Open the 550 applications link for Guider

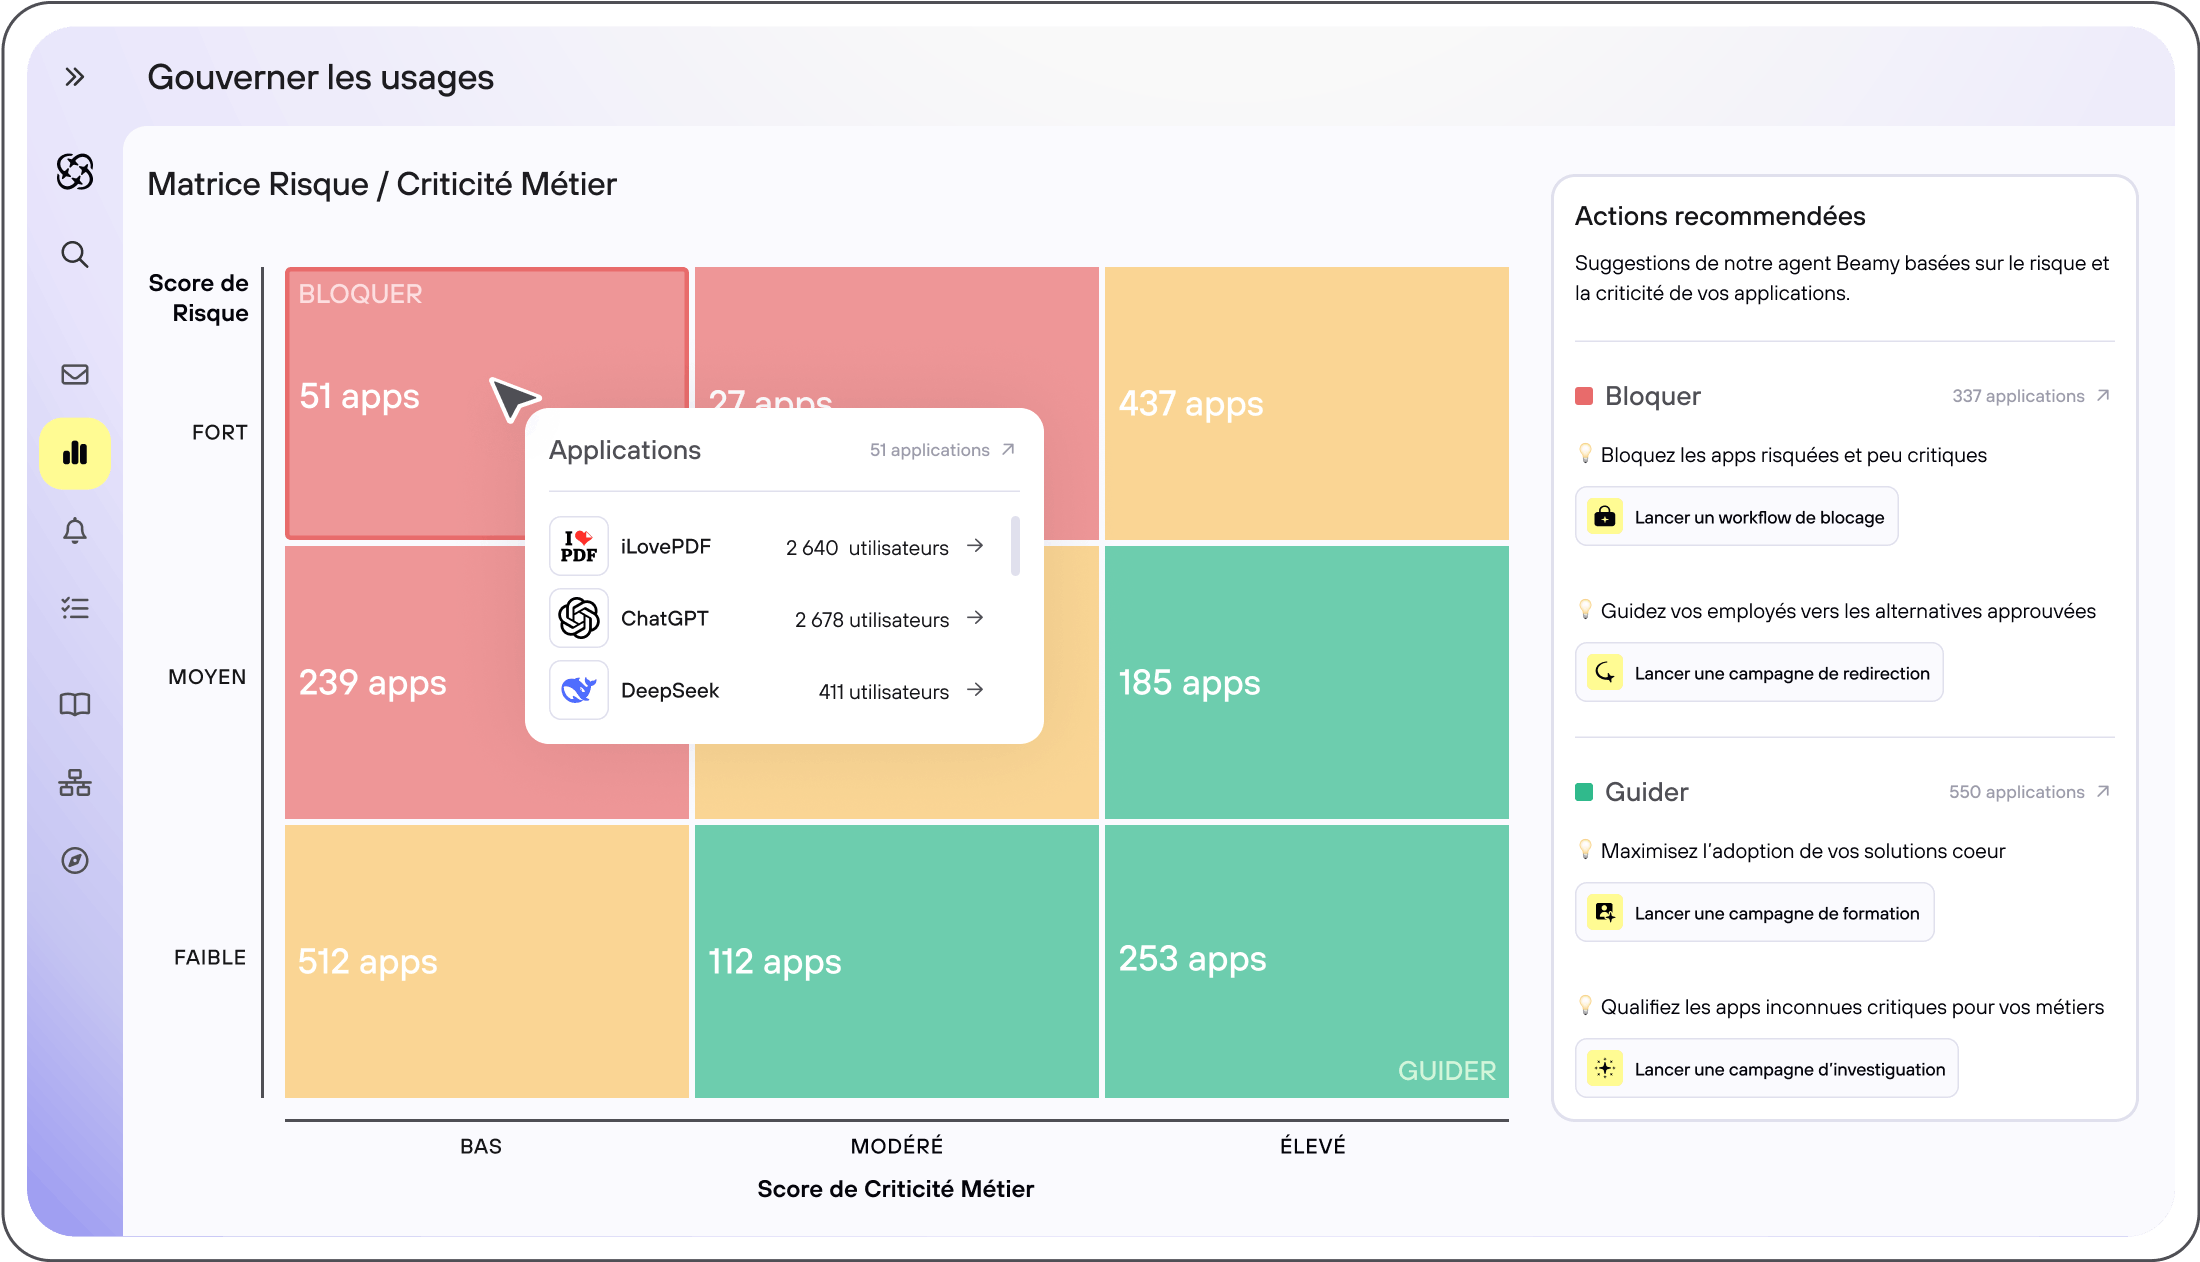tap(2028, 792)
